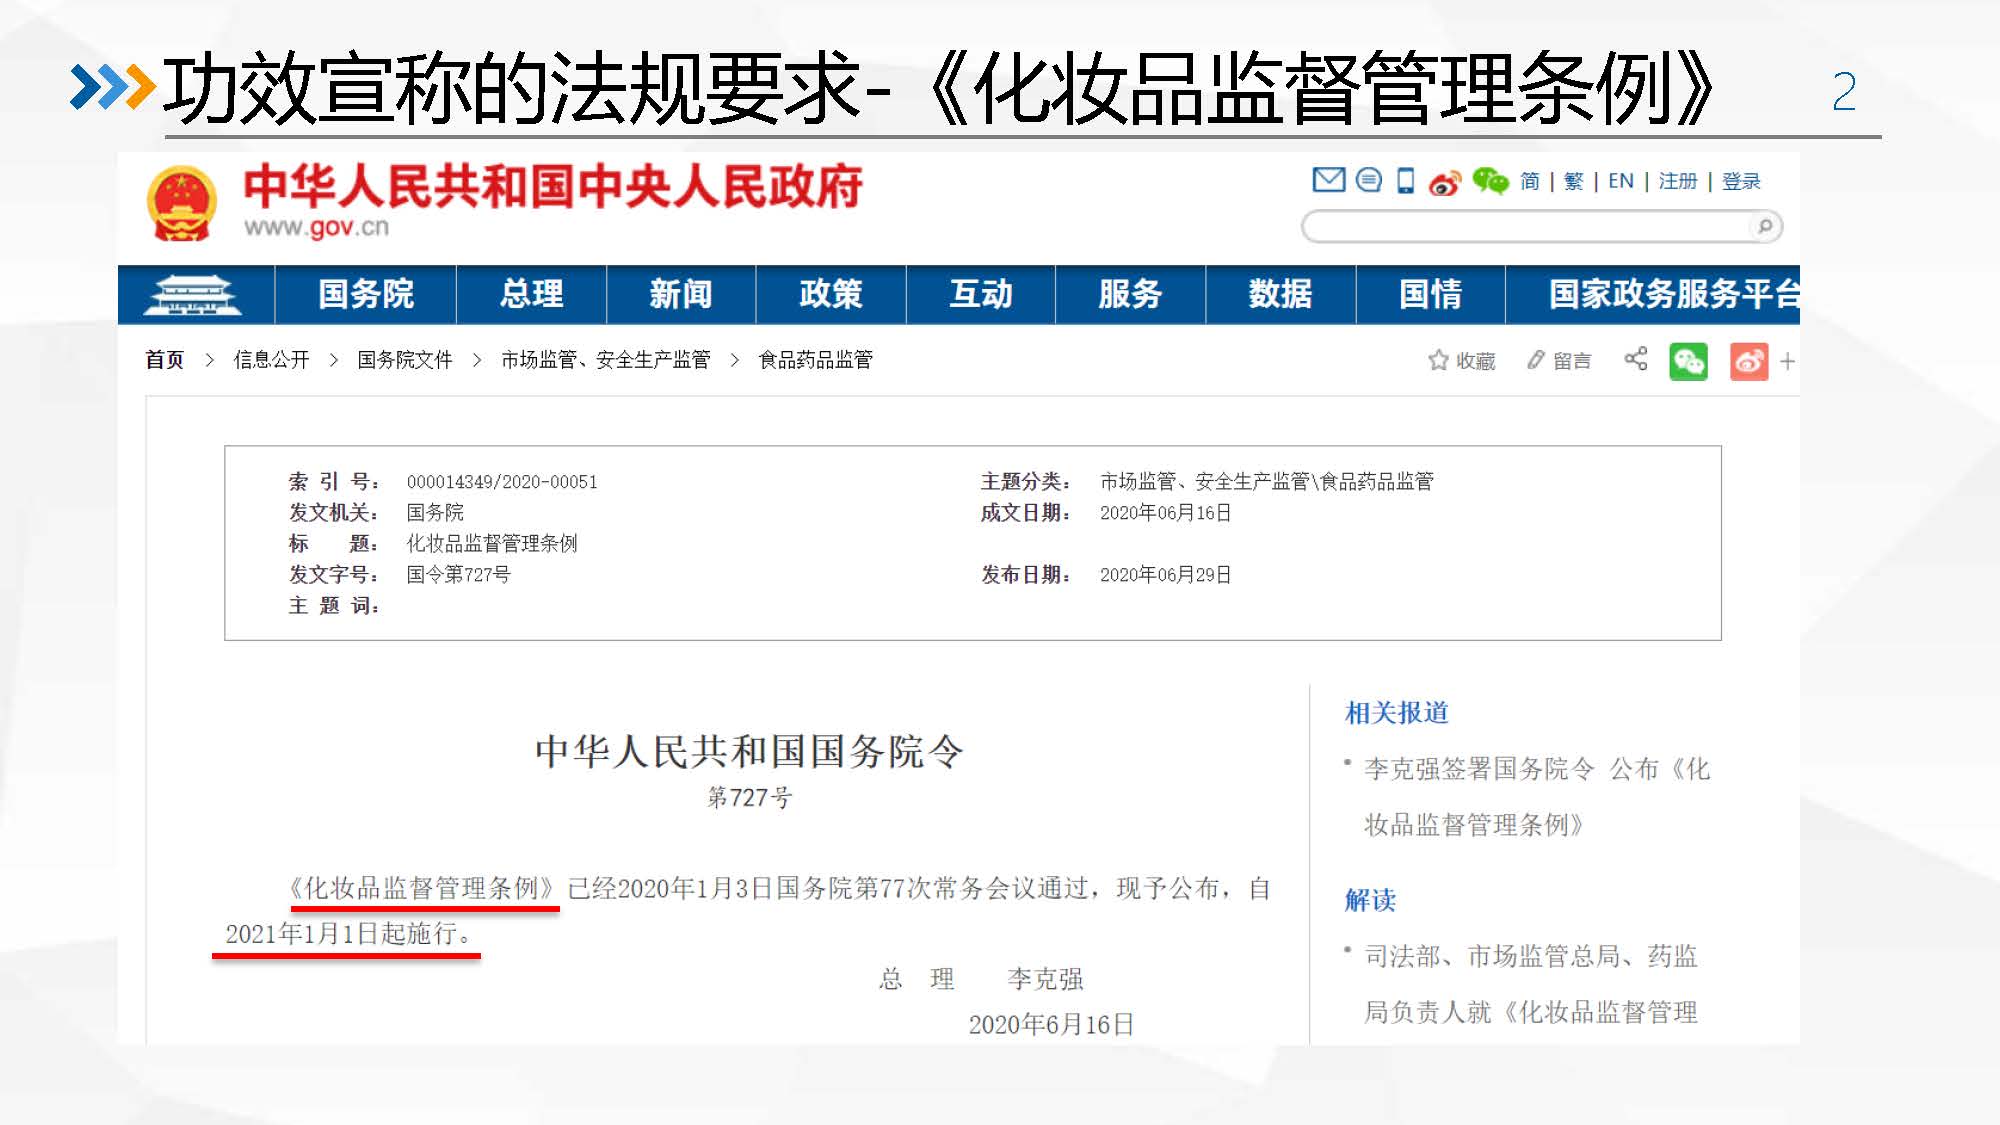Click the WeChat icon in top header
This screenshot has height=1125, width=2000.
click(x=1490, y=181)
